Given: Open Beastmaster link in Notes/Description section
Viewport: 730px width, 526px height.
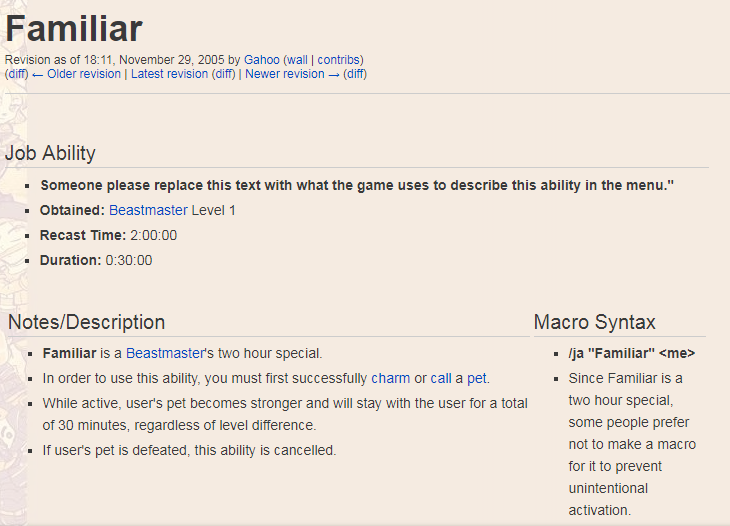Looking at the screenshot, I should click(x=165, y=353).
